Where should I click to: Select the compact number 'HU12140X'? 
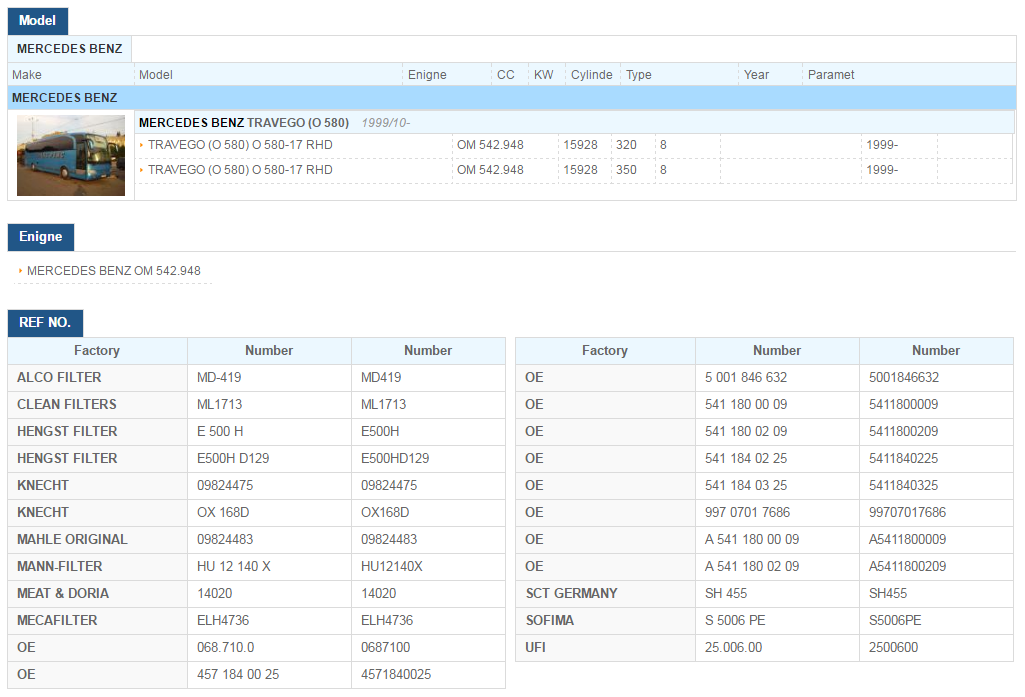(392, 566)
